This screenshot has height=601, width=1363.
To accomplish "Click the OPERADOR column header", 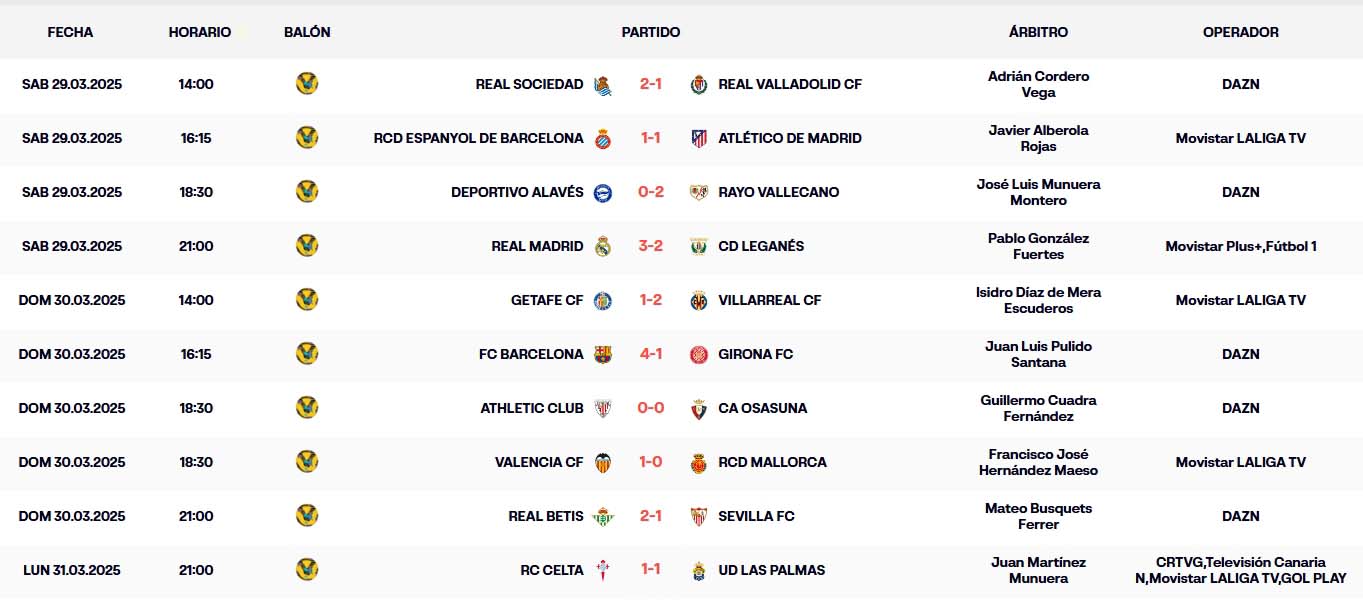I will click(x=1240, y=32).
